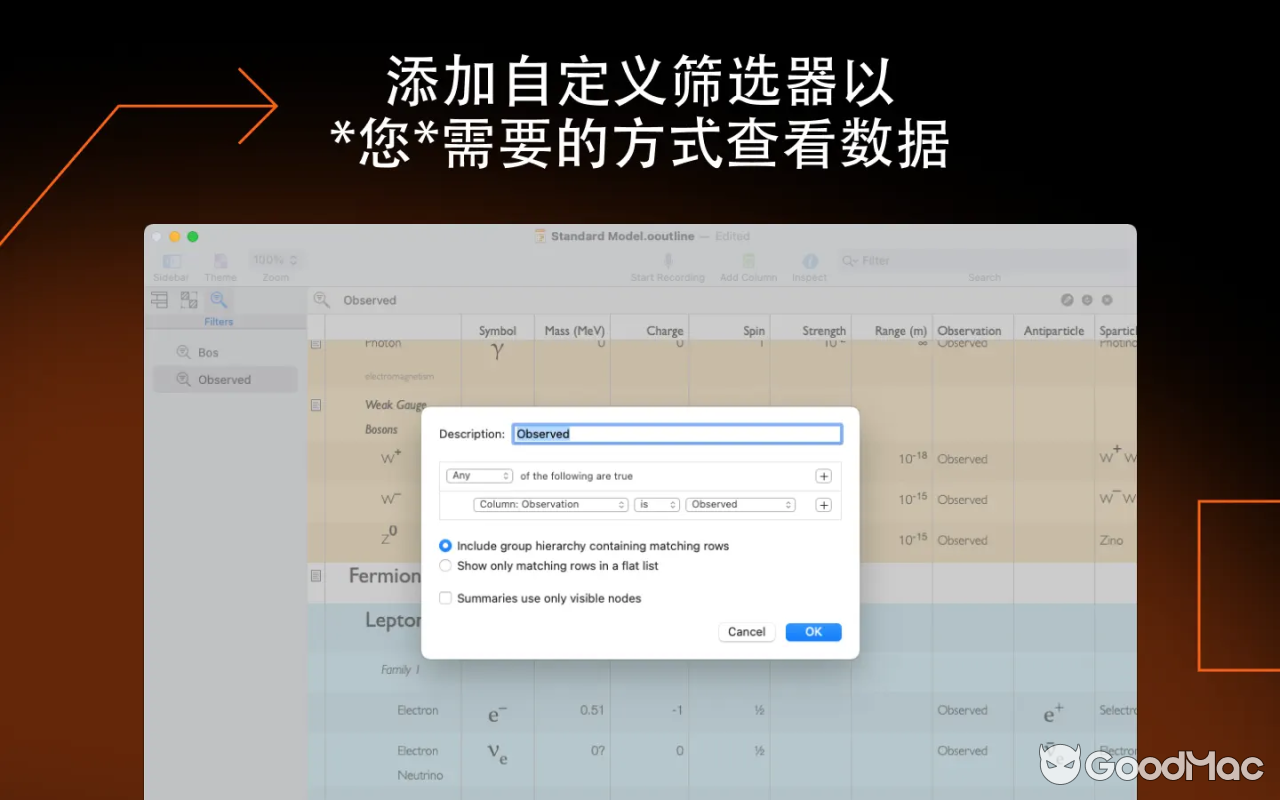
Task: Click the Theme icon in the toolbar
Action: [x=220, y=259]
